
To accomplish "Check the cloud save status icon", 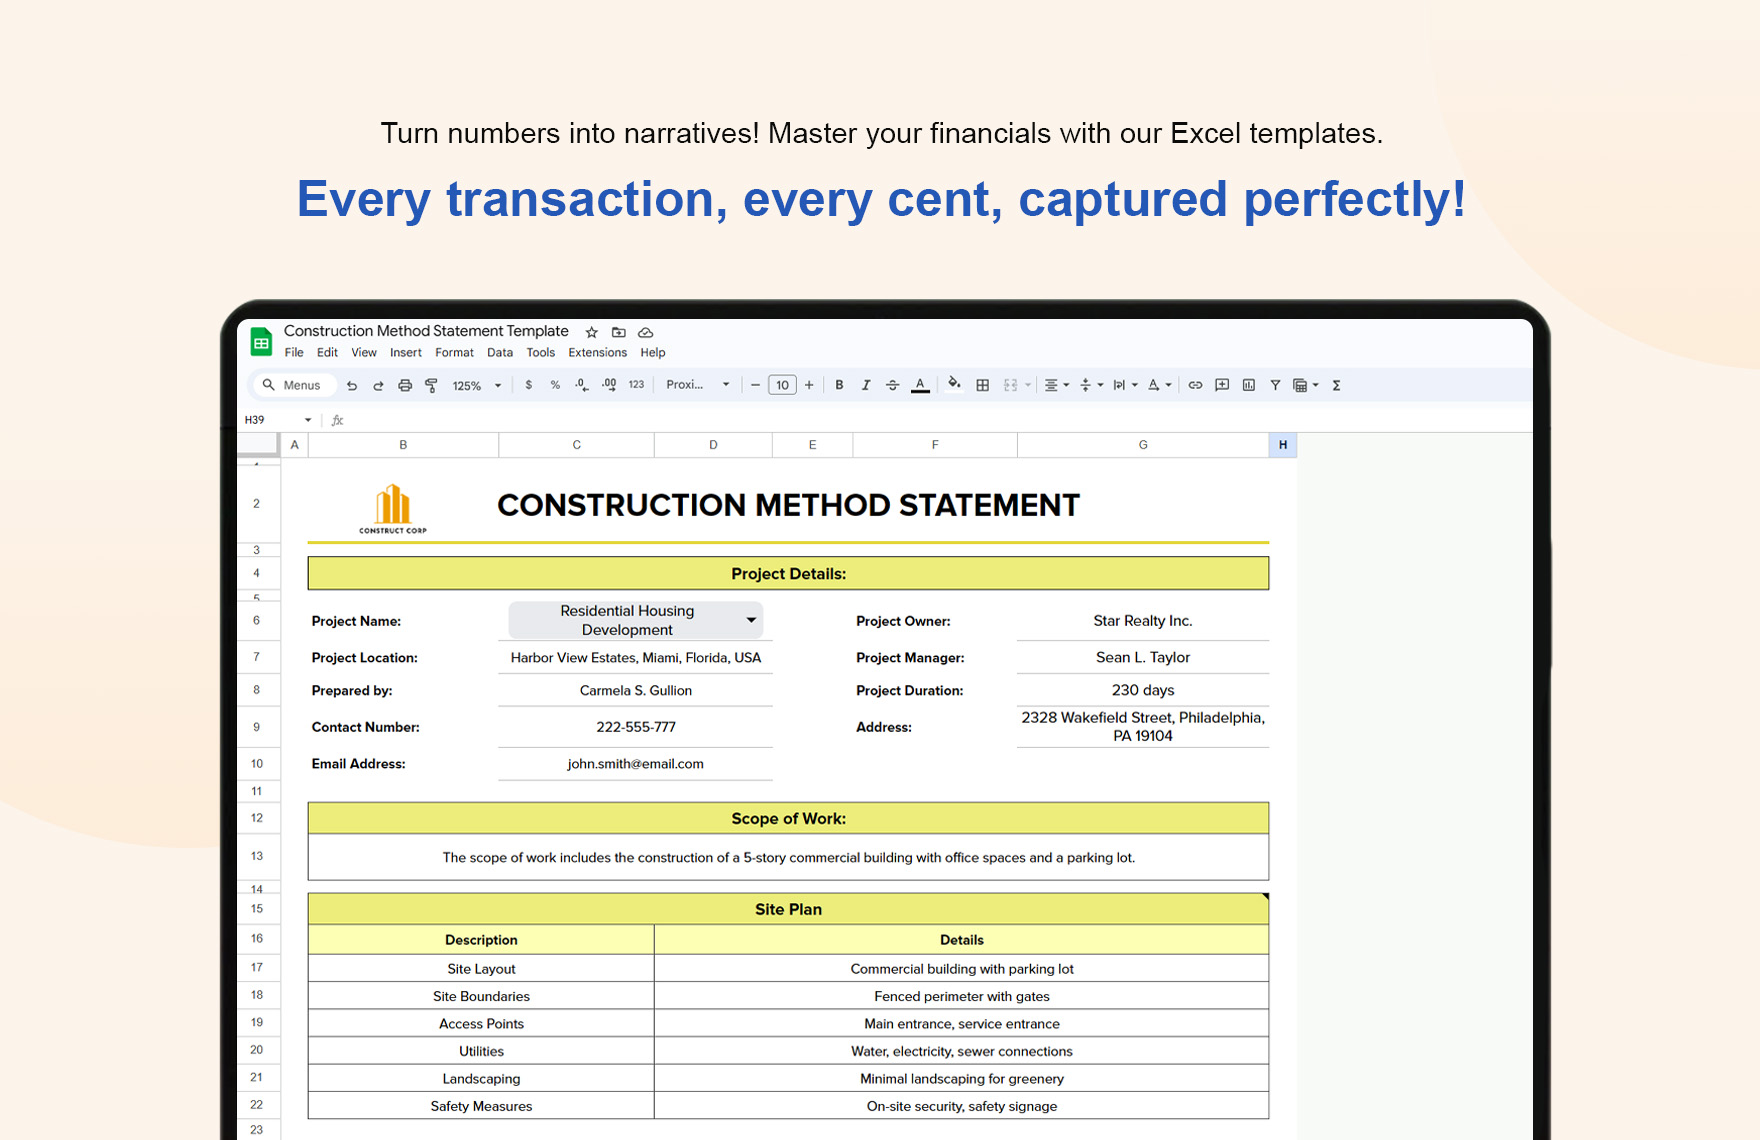I will 646,332.
